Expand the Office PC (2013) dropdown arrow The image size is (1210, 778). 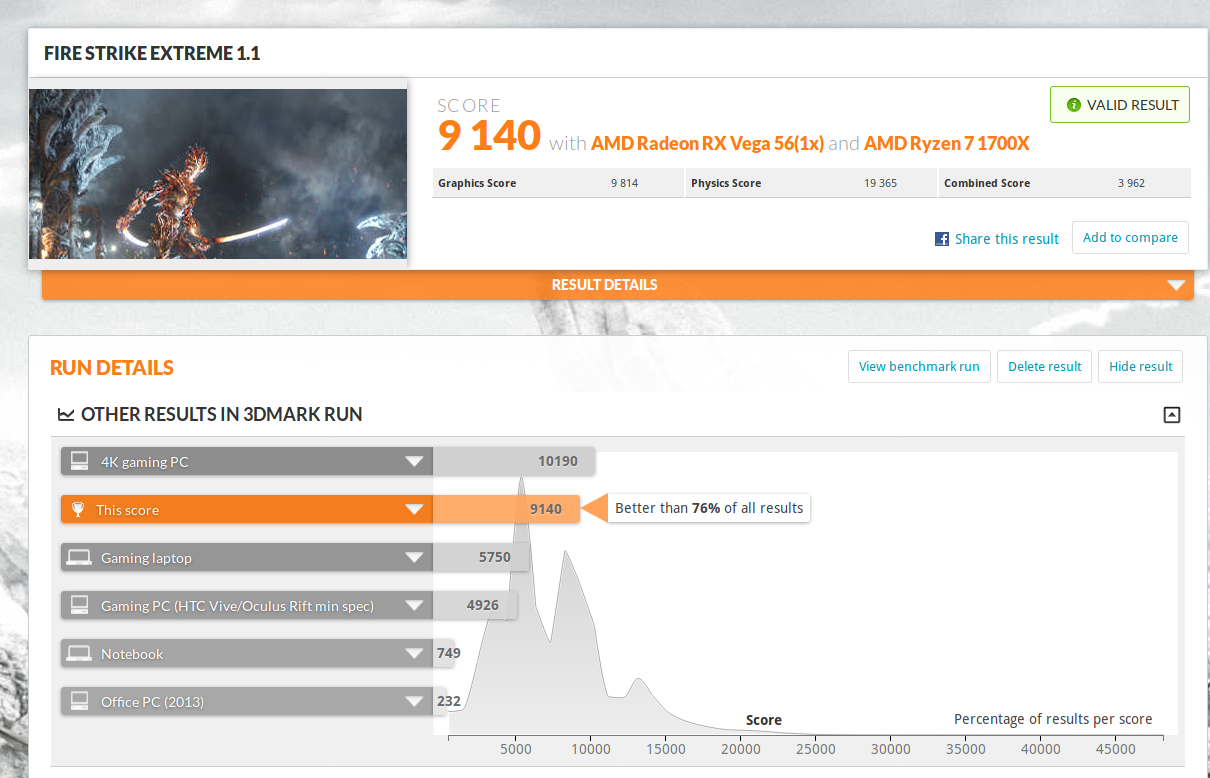click(414, 702)
